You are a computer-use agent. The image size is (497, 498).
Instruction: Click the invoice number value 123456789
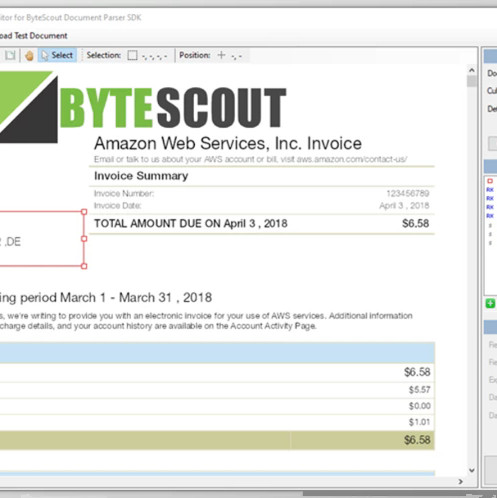pos(408,193)
